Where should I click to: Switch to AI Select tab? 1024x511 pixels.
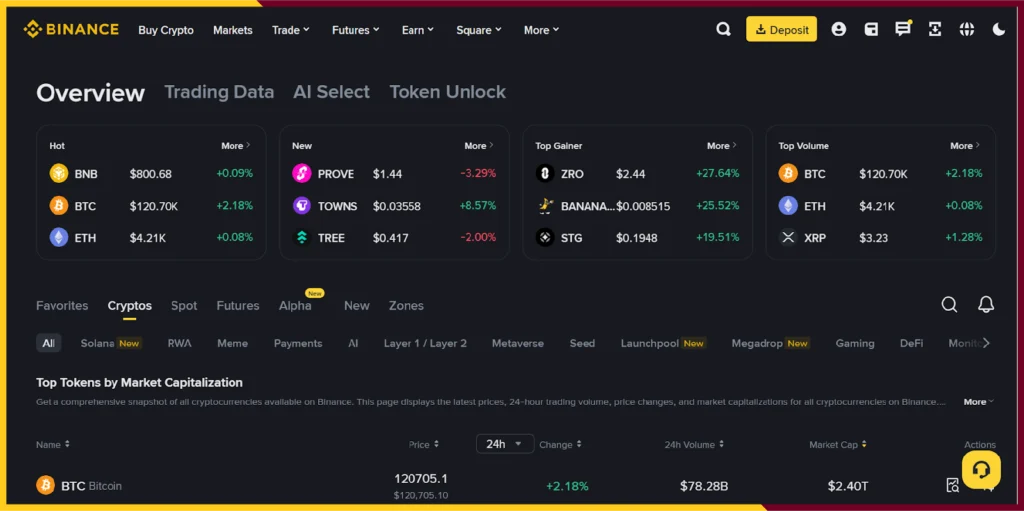click(331, 92)
